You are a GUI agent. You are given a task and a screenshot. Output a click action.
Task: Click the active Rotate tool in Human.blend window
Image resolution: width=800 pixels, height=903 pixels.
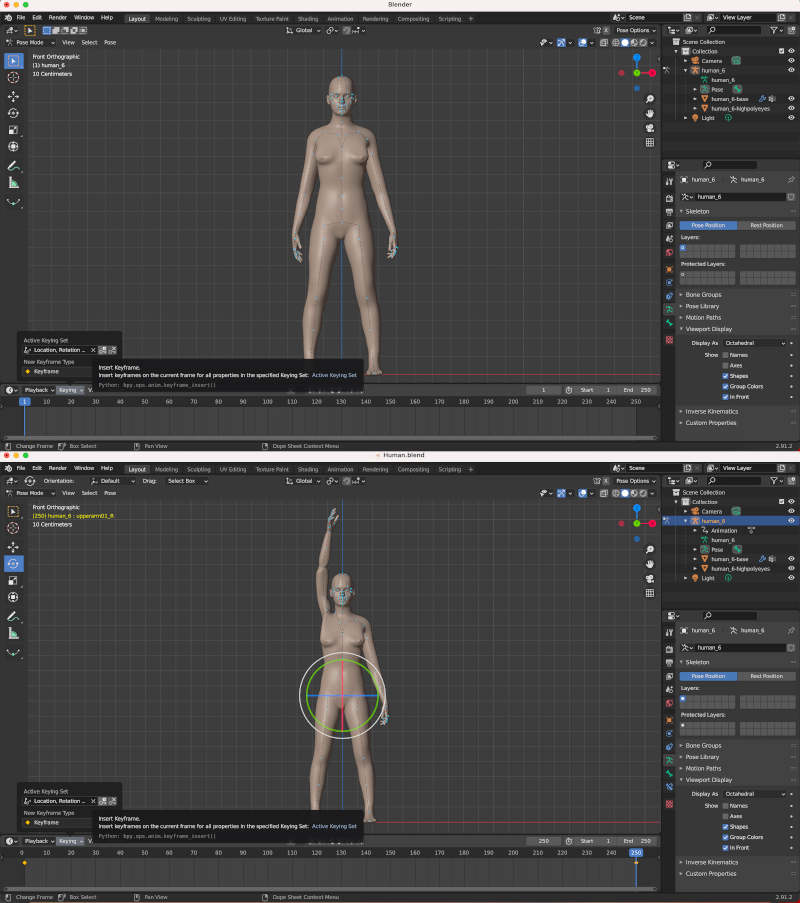click(x=13, y=564)
